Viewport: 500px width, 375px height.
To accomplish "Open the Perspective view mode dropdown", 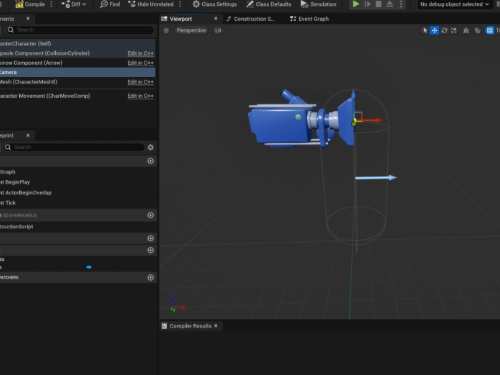I will [x=191, y=30].
